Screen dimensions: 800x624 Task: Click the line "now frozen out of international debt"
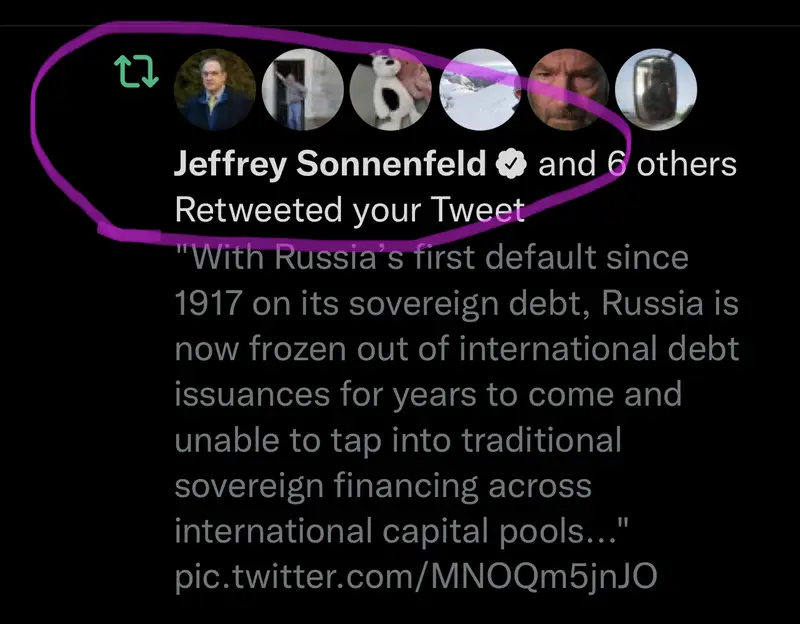coord(456,349)
